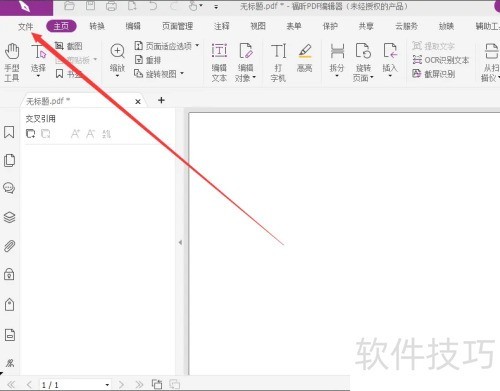
Task: Click the 提取文字 extract text button
Action: coord(433,46)
